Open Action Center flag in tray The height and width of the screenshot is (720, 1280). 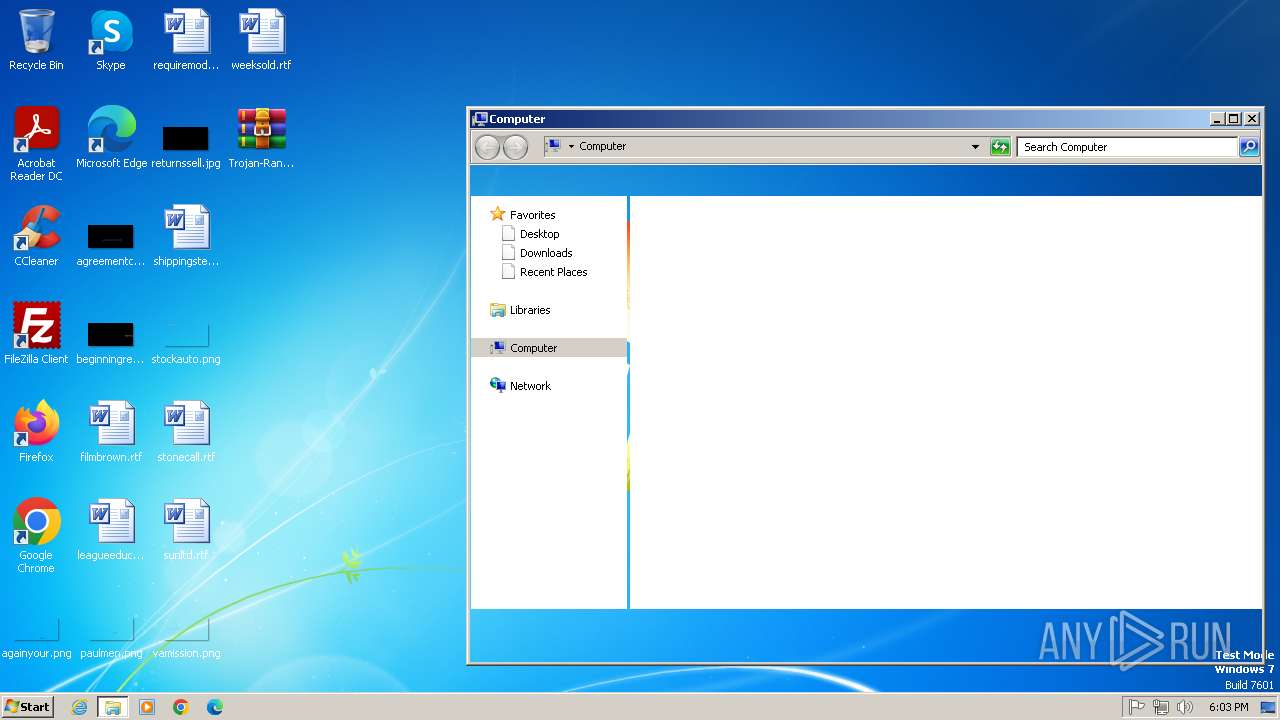pyautogui.click(x=1137, y=707)
